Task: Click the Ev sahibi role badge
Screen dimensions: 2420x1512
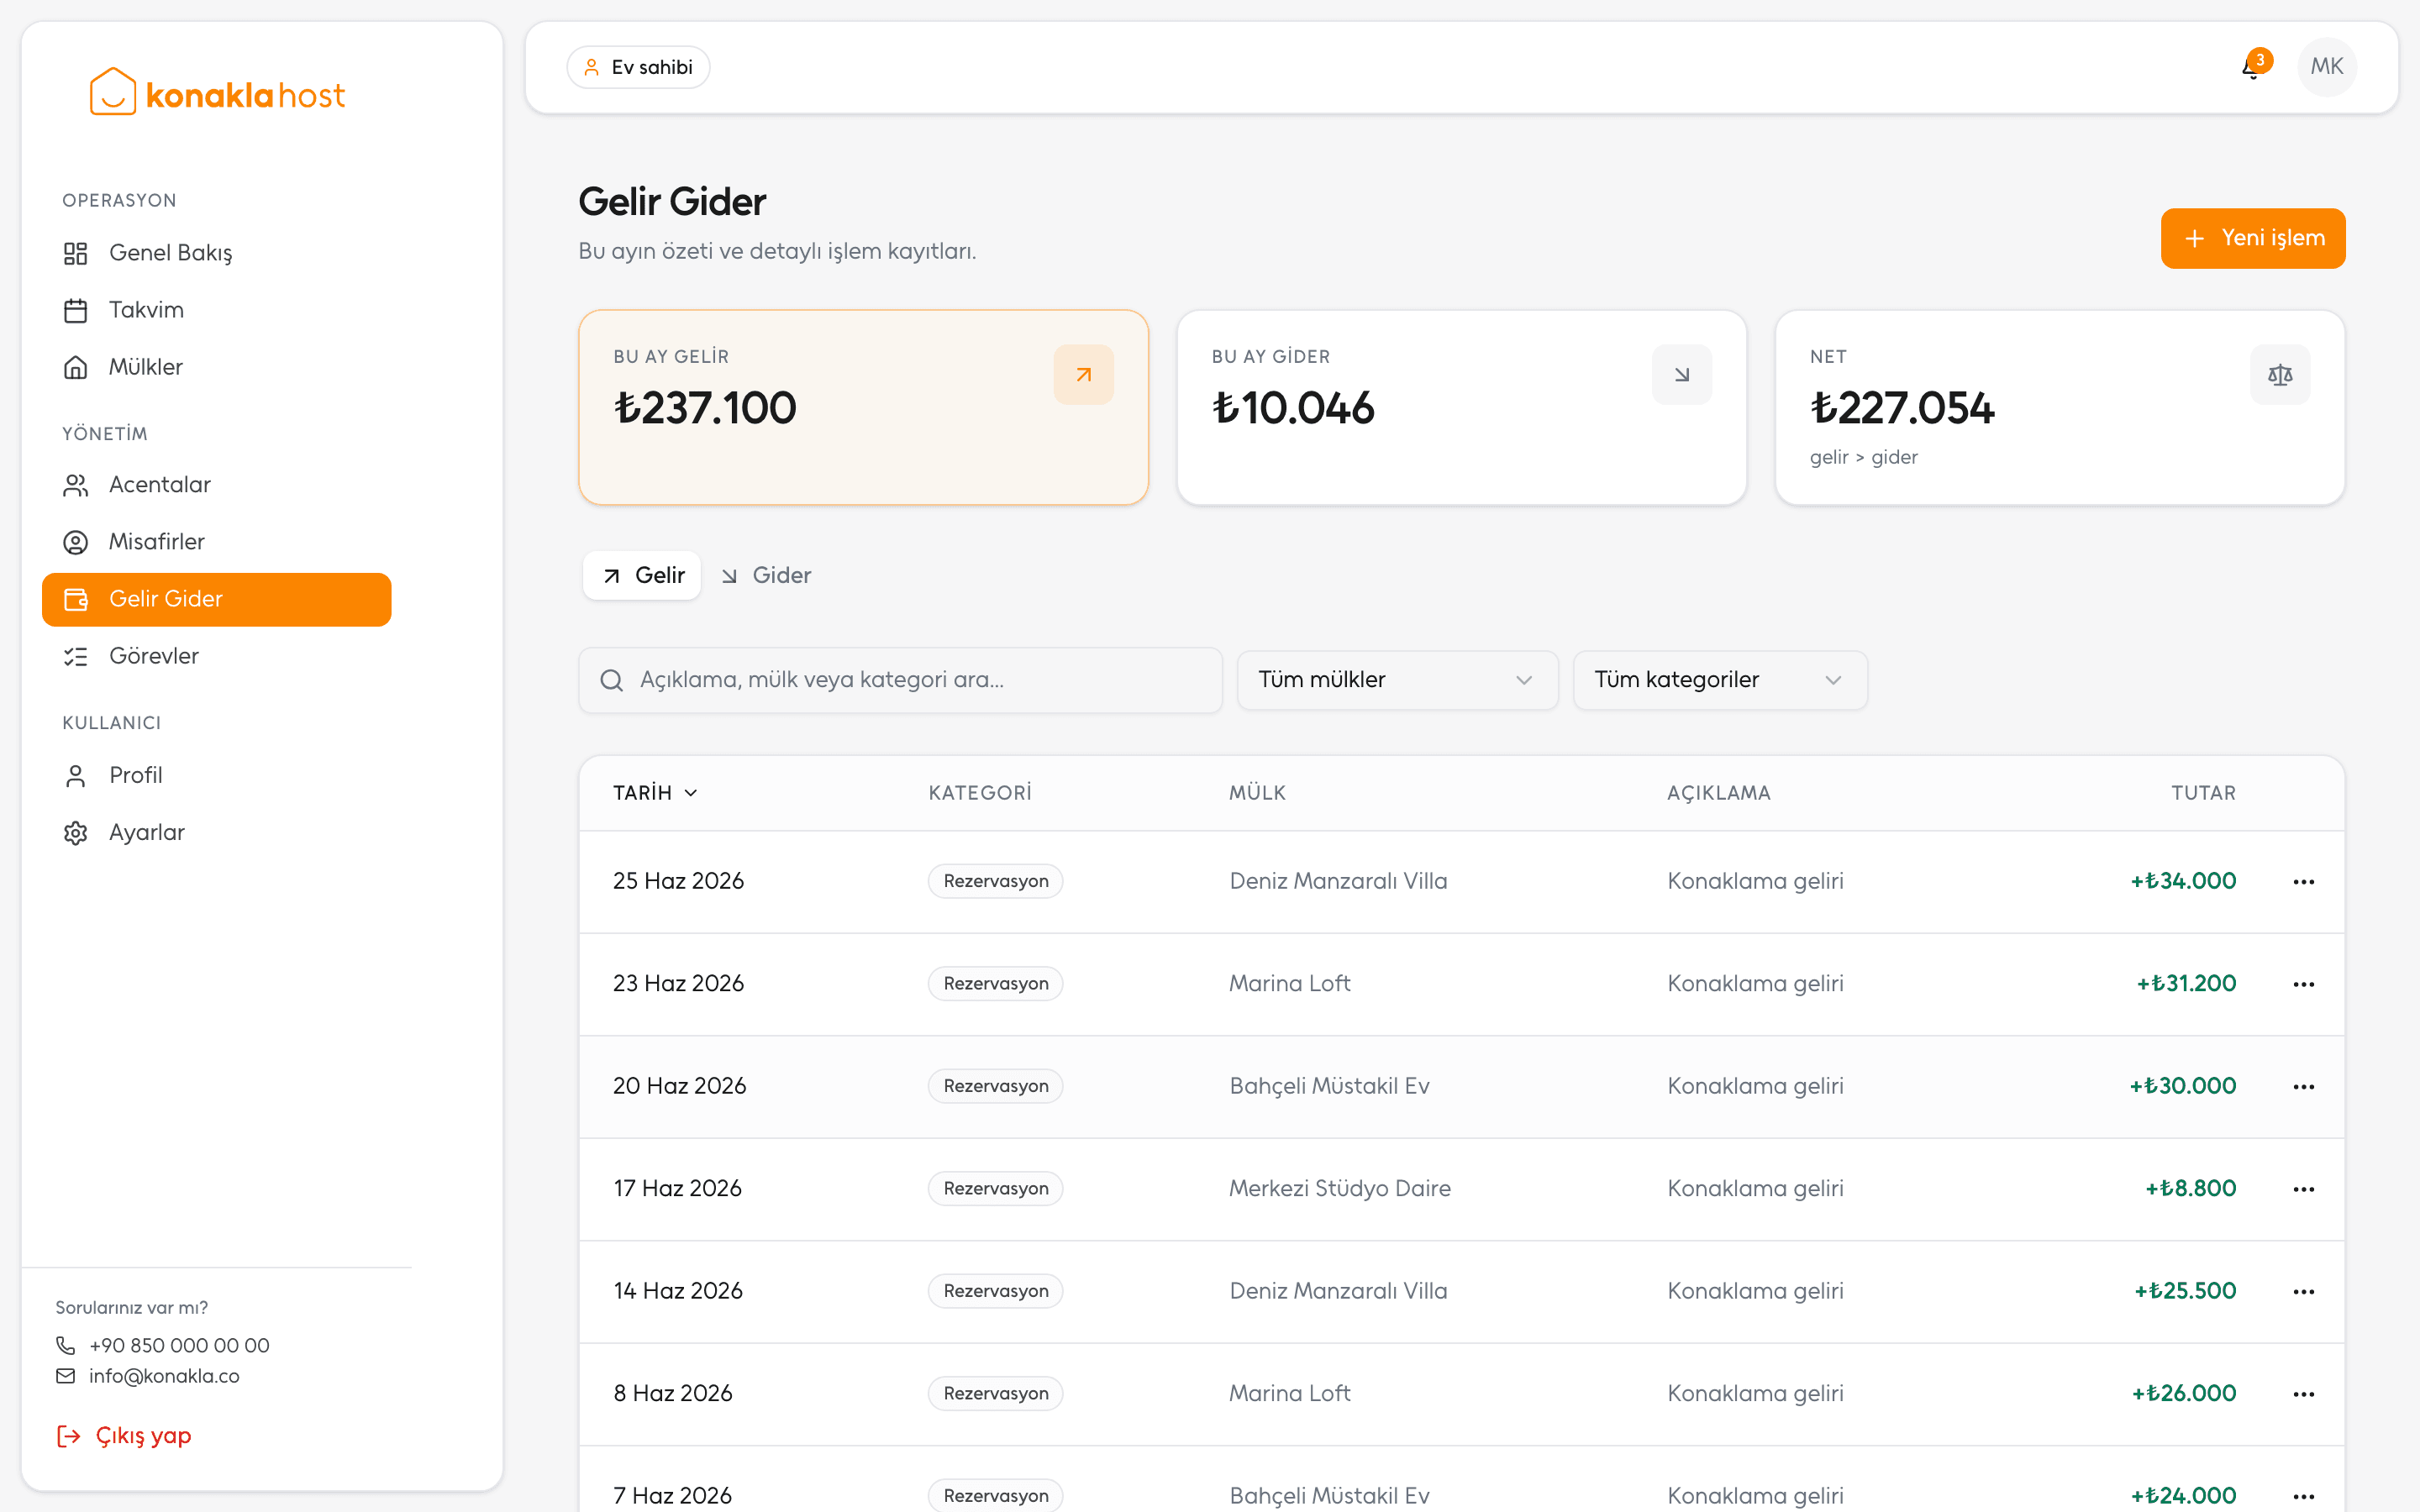Action: (638, 67)
